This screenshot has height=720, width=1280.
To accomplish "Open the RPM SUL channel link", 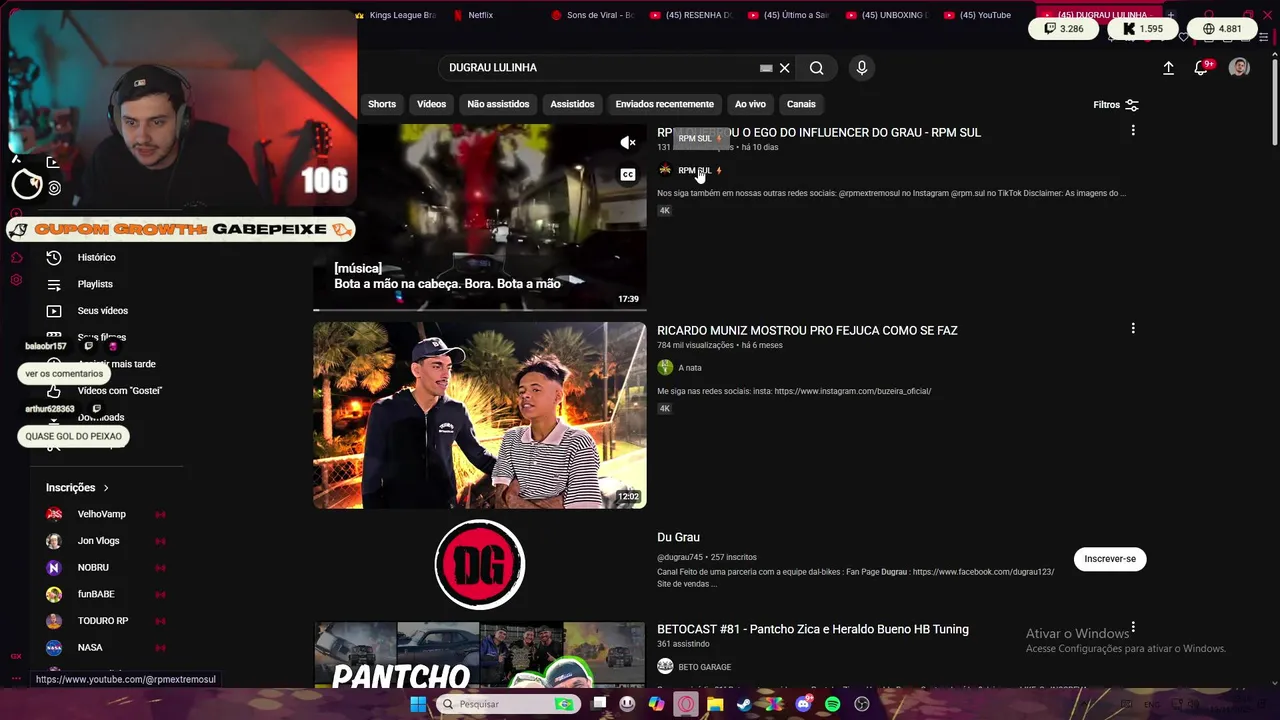I will point(695,171).
